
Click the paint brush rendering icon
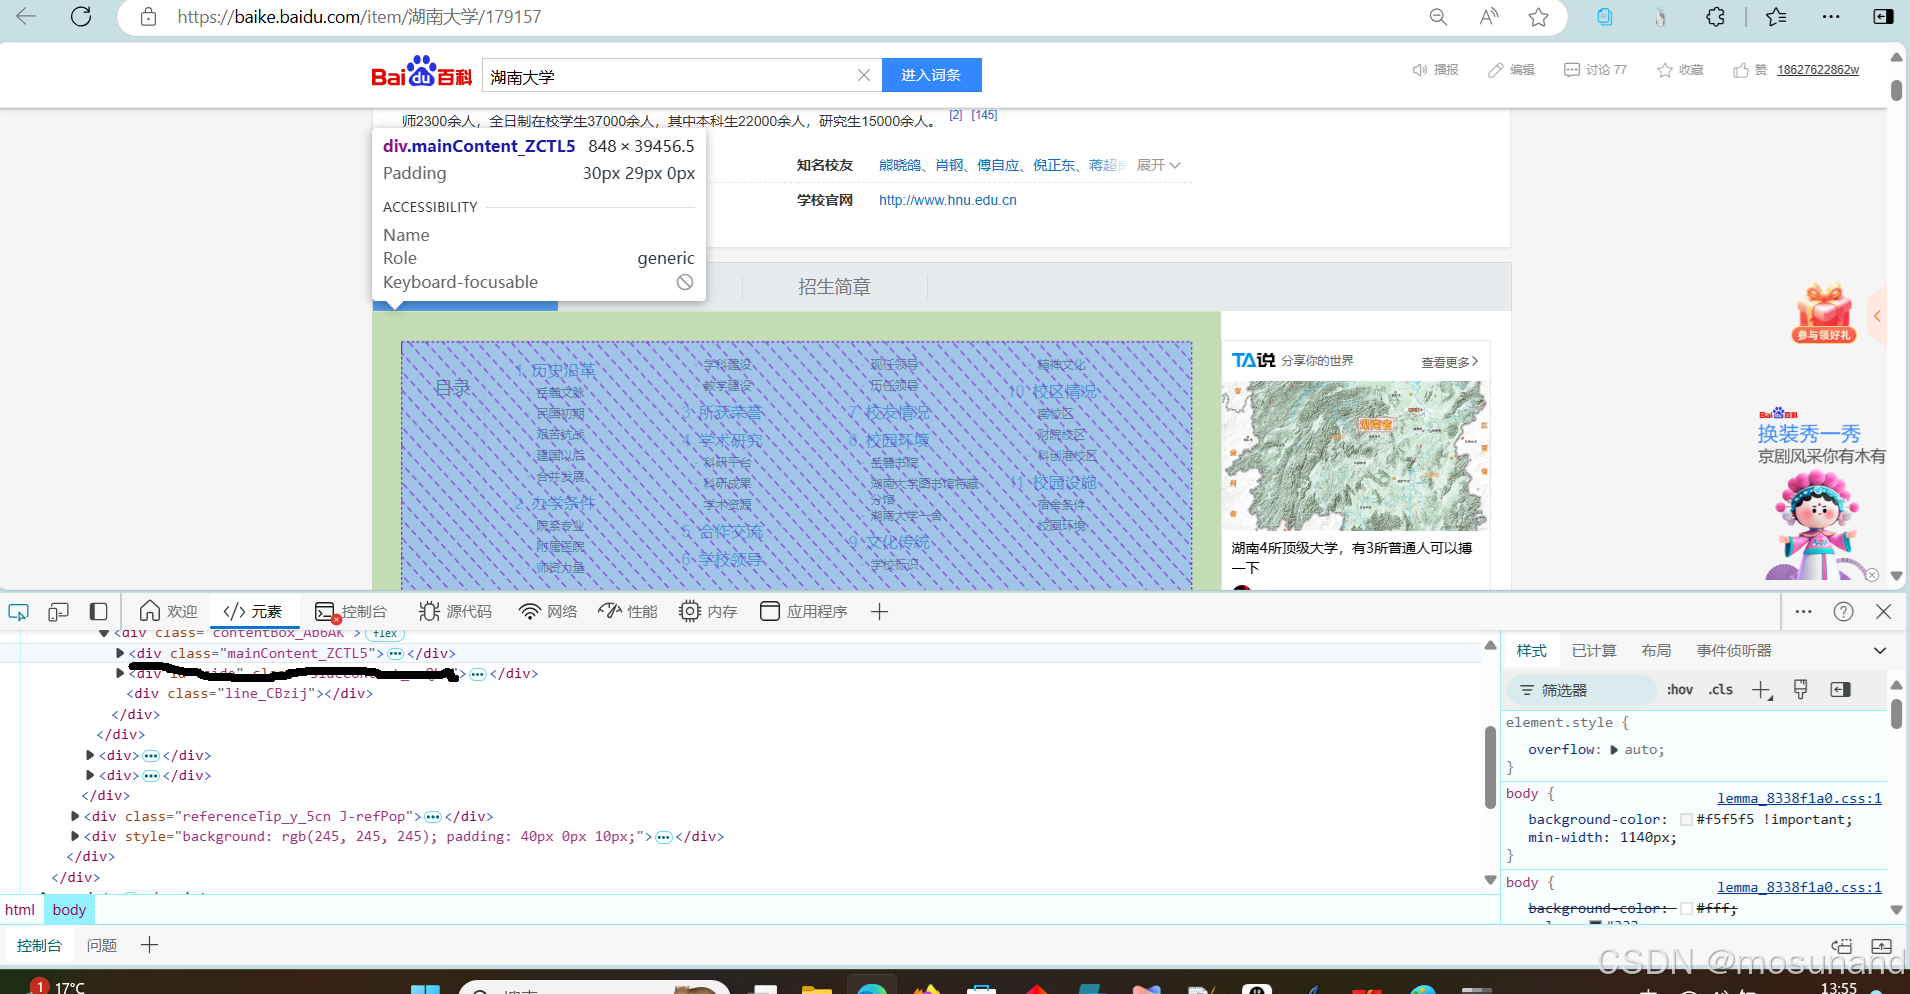(x=1801, y=690)
